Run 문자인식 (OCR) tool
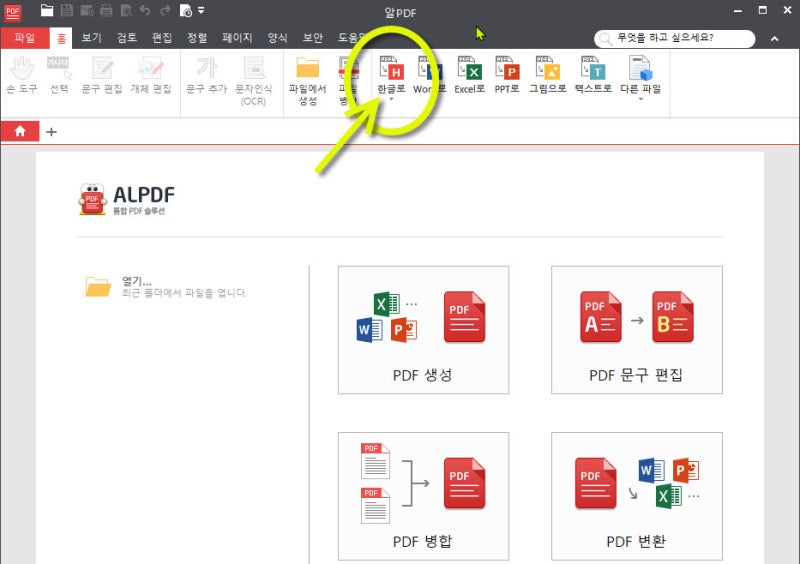This screenshot has height=564, width=800. (254, 81)
